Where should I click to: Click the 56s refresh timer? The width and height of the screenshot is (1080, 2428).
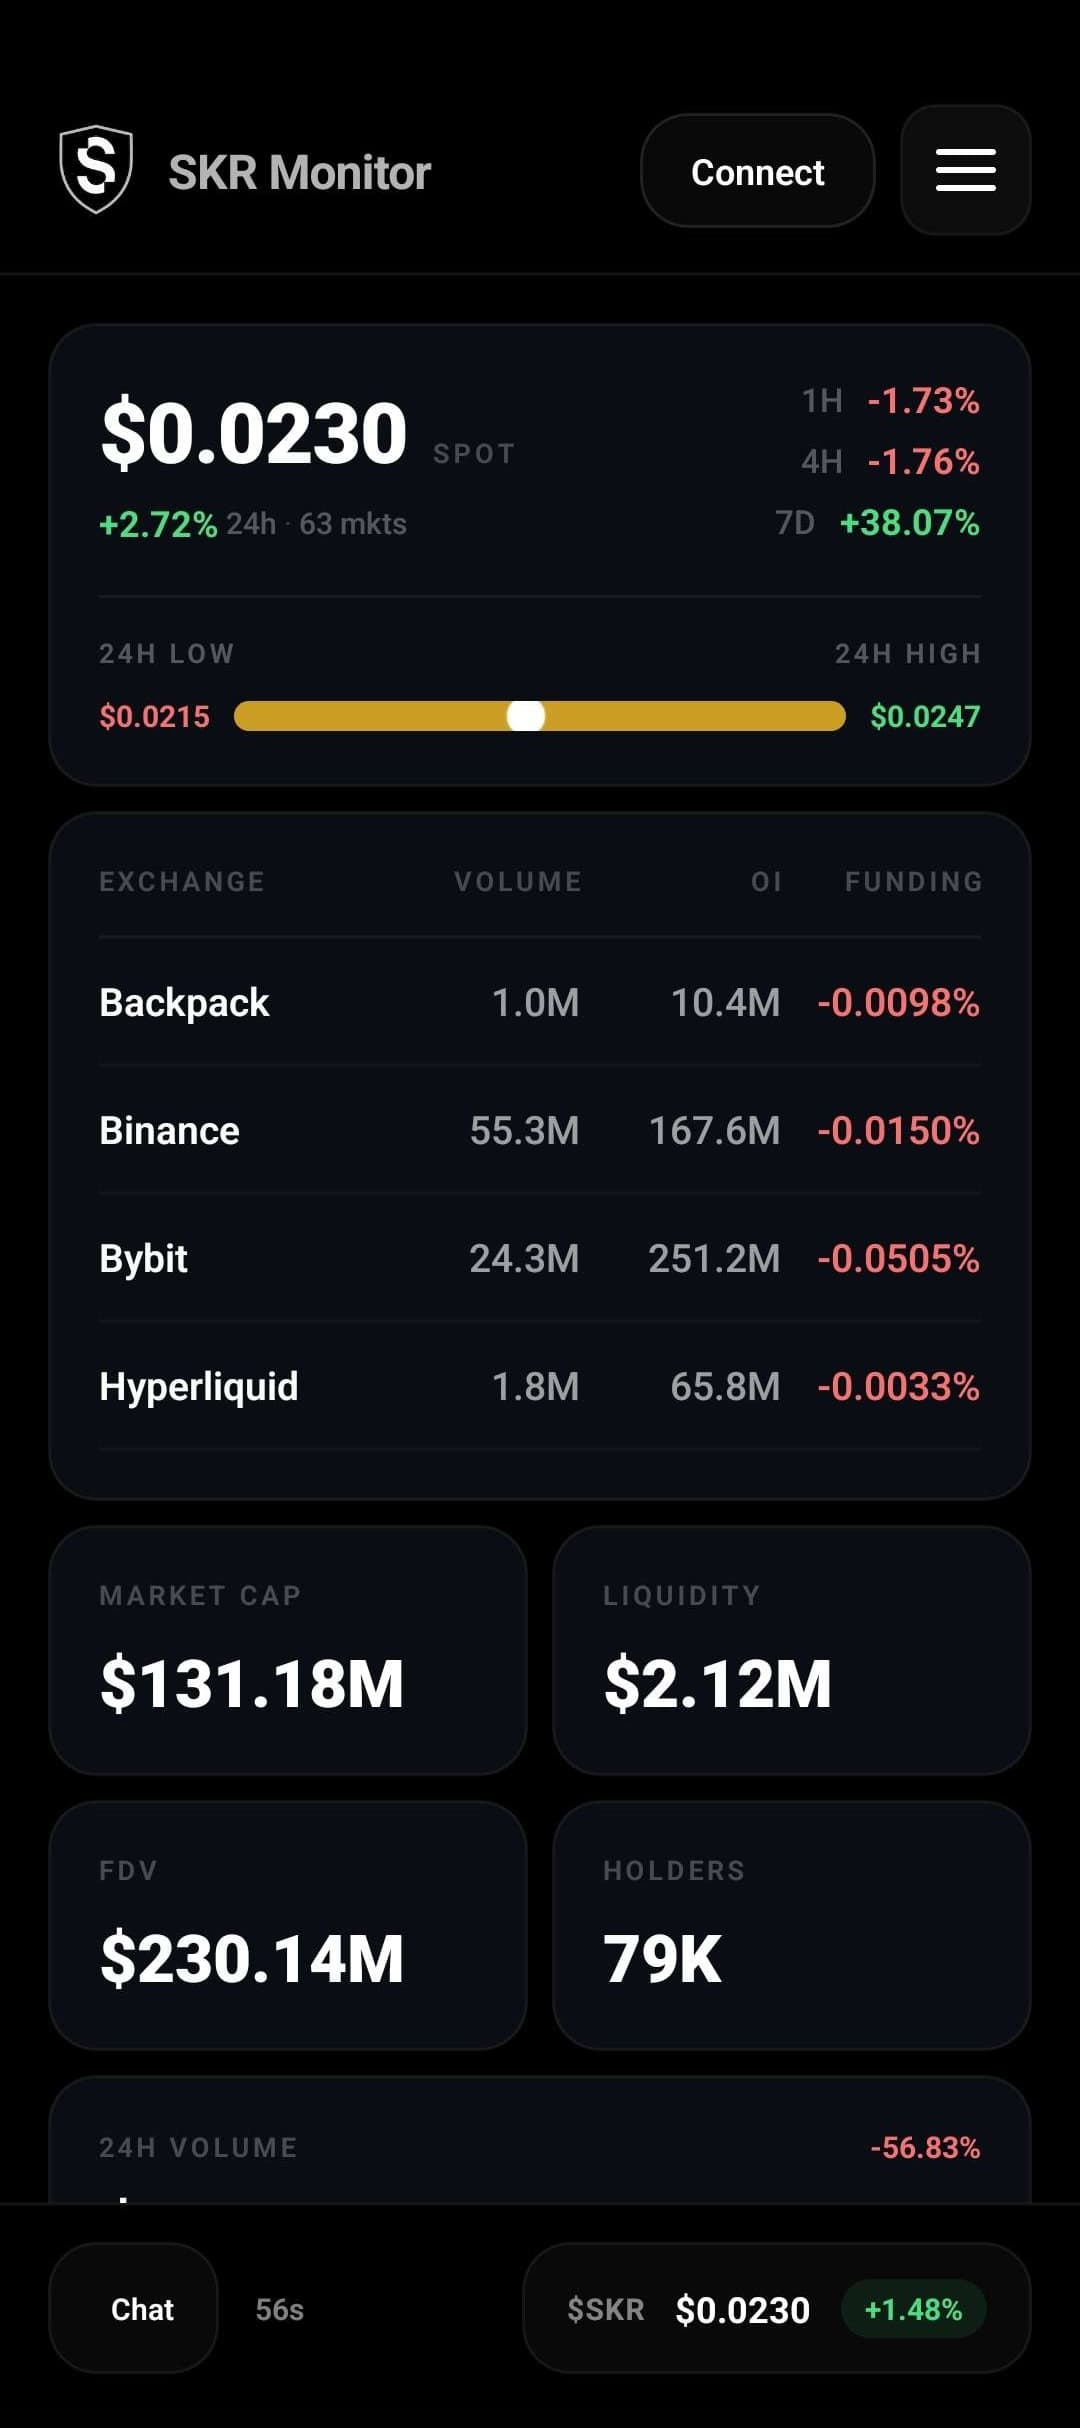click(x=280, y=2309)
